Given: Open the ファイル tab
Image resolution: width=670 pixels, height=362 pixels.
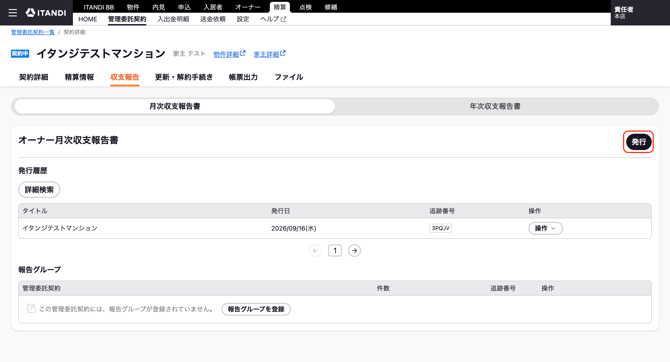Looking at the screenshot, I should point(289,77).
